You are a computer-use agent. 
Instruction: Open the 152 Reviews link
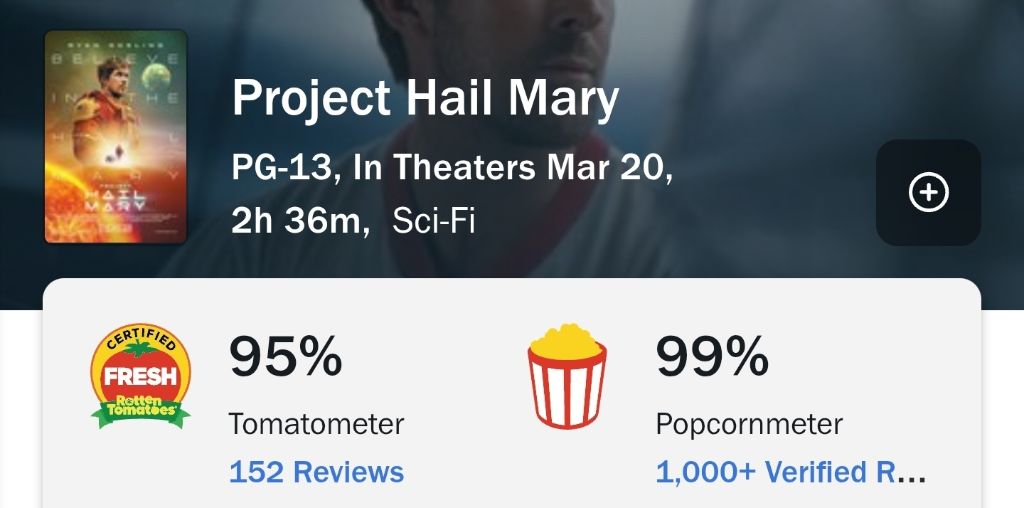pos(316,471)
